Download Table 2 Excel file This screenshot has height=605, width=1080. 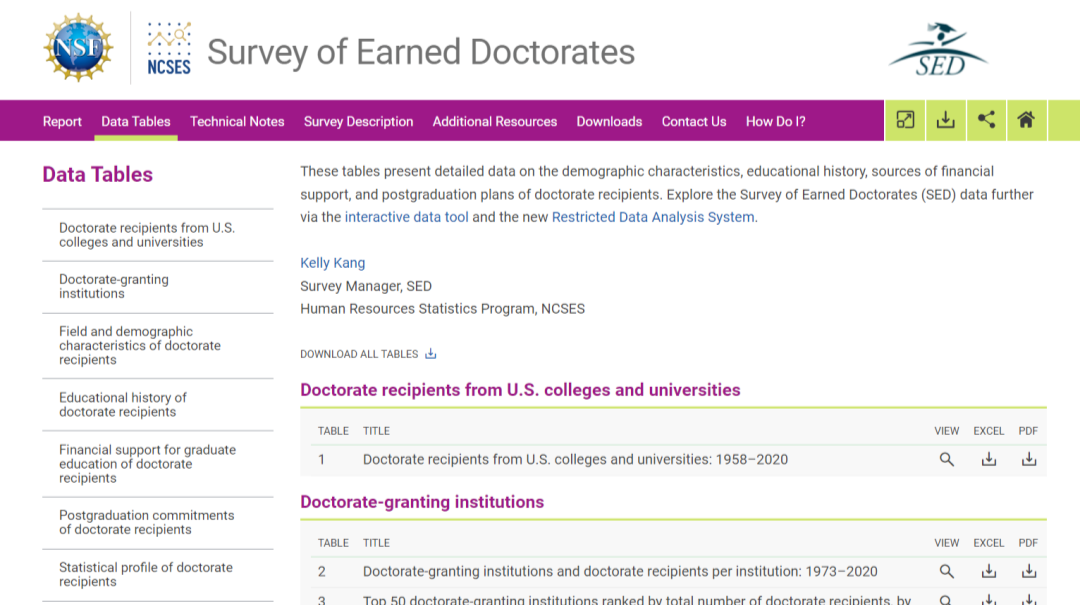988,572
